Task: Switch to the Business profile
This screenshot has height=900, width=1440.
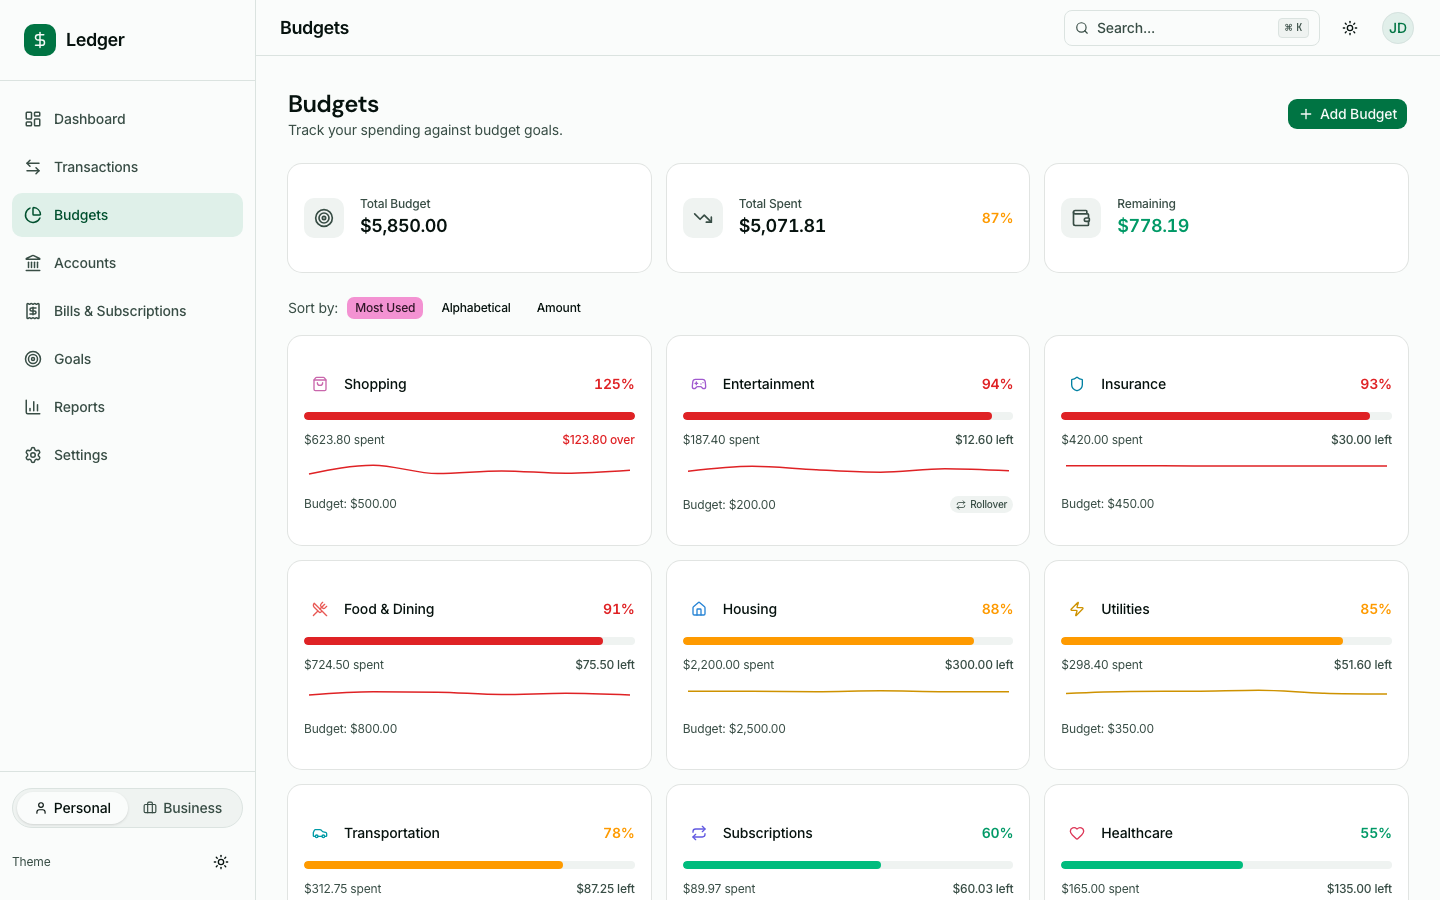Action: 184,808
